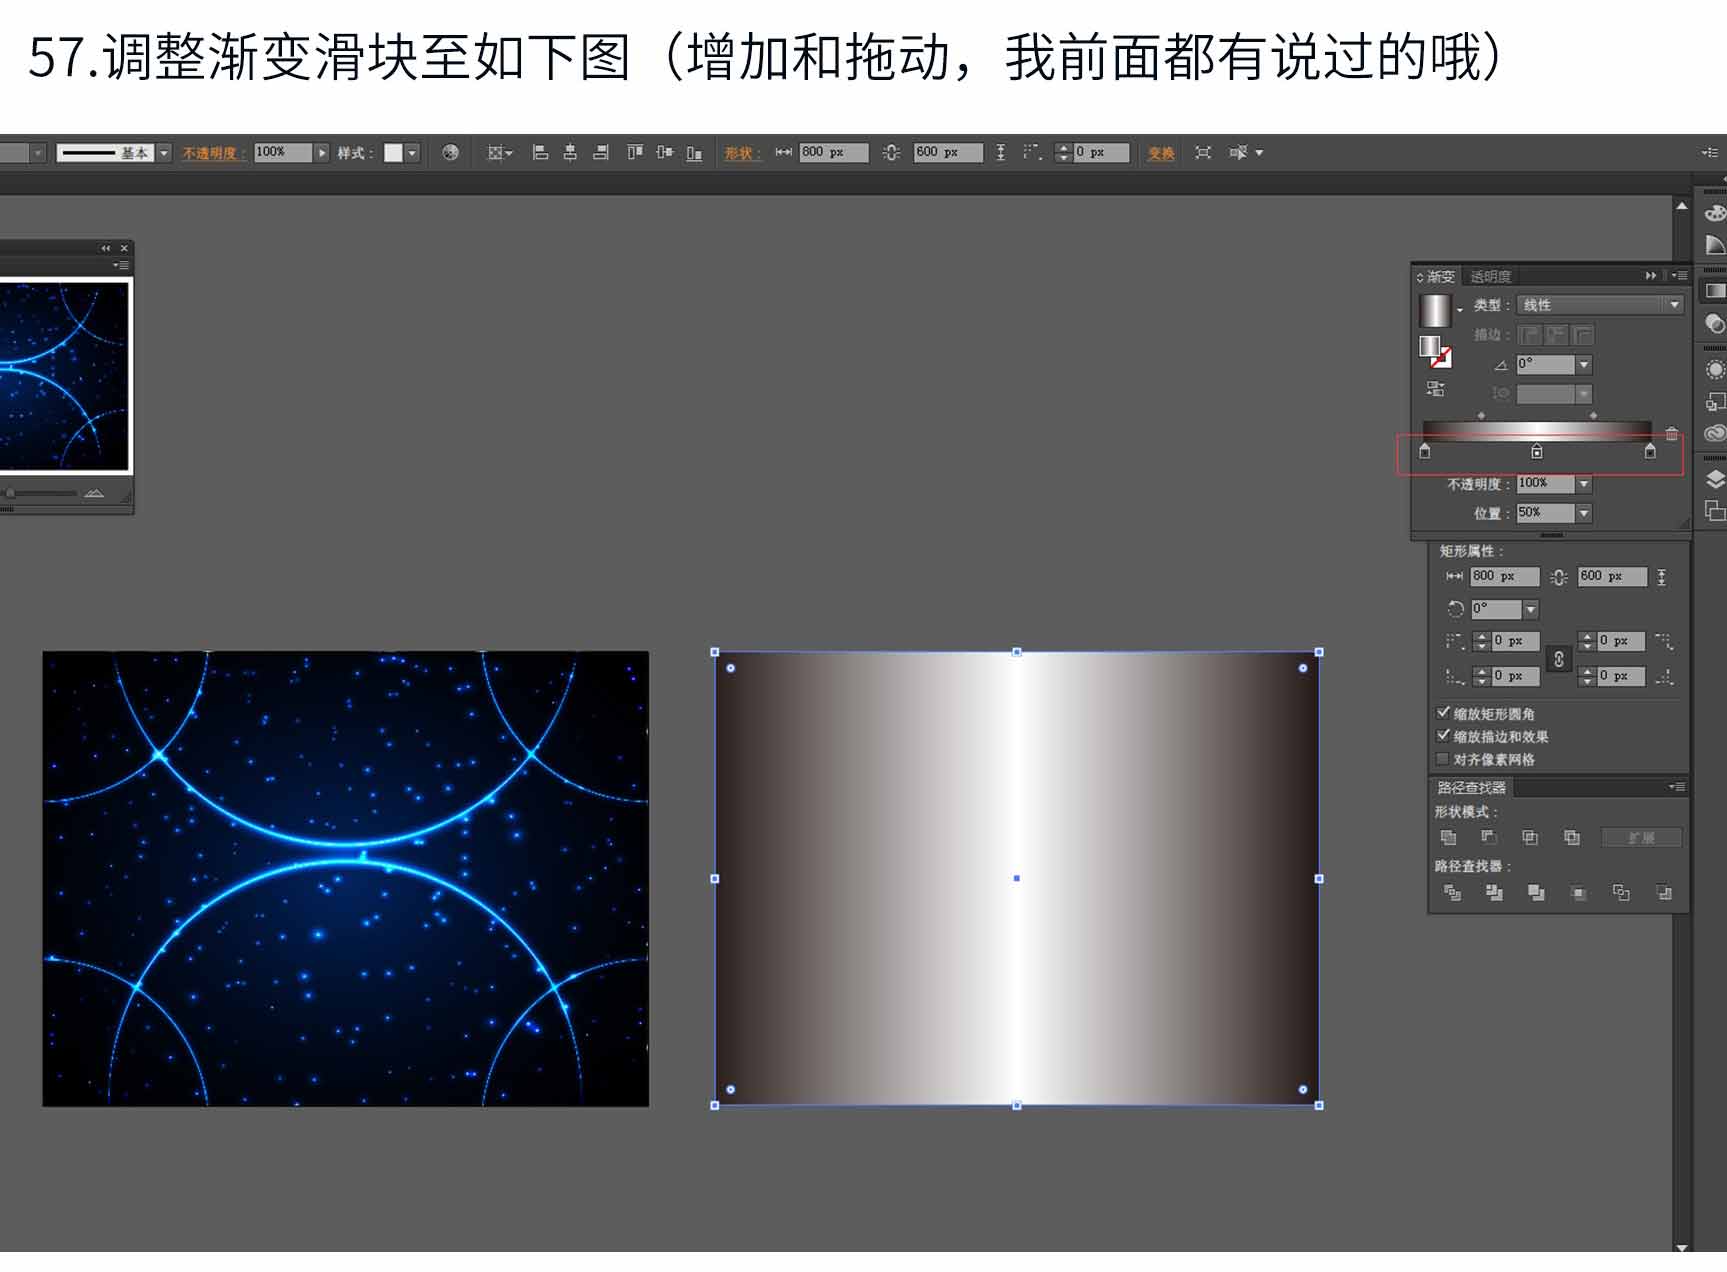
Task: Select the left dark gradient stop
Action: 1425,451
